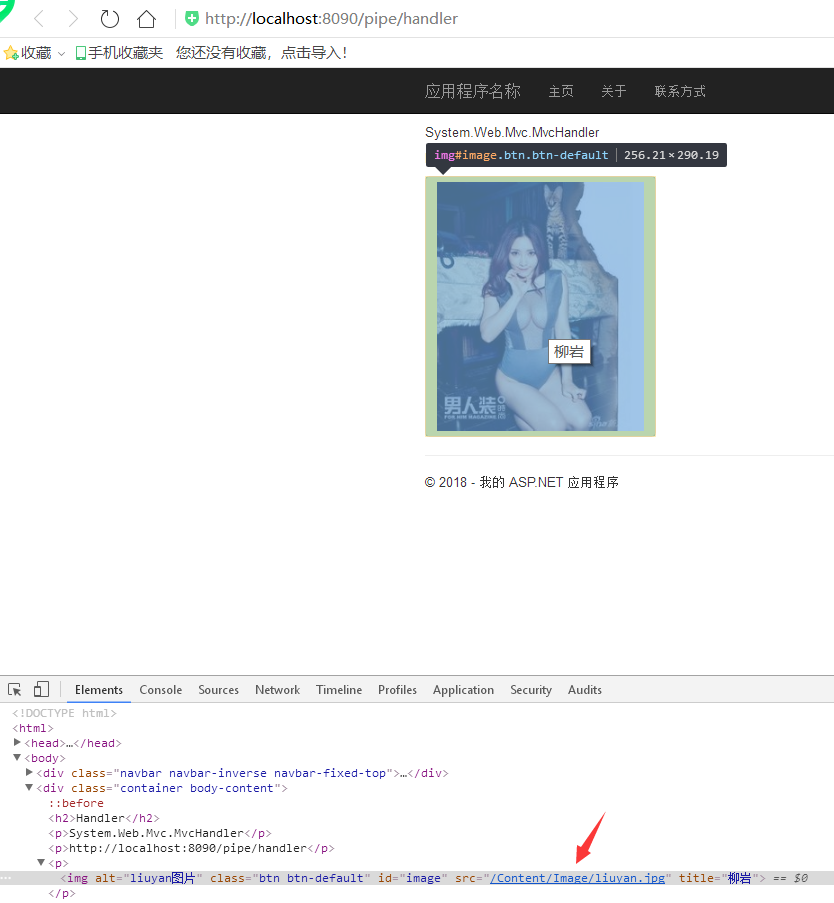Expand the 收藏 favorites dropdown arrow
The image size is (834, 903).
click(x=61, y=54)
